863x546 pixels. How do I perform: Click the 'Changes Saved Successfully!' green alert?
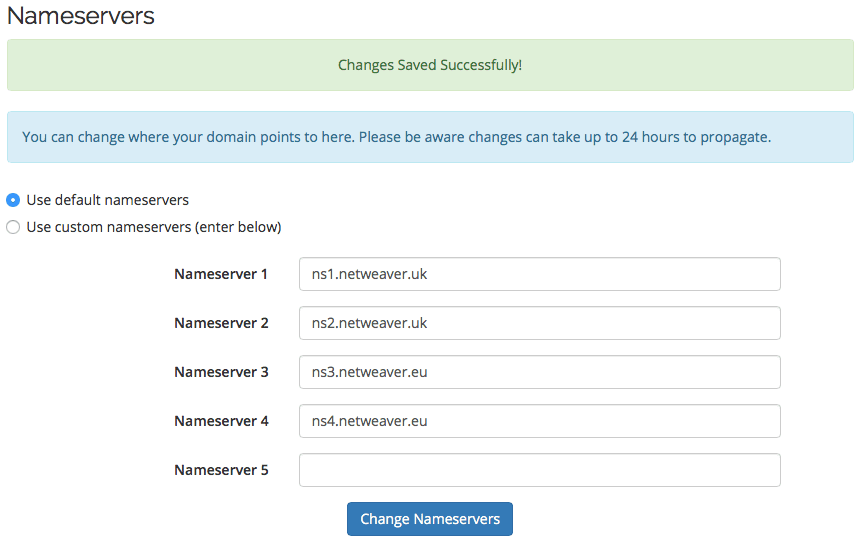430,65
